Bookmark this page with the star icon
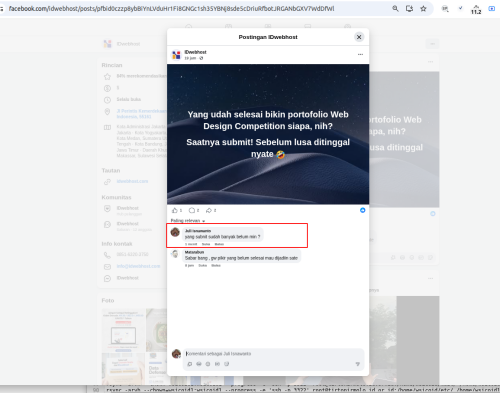 click(x=423, y=9)
